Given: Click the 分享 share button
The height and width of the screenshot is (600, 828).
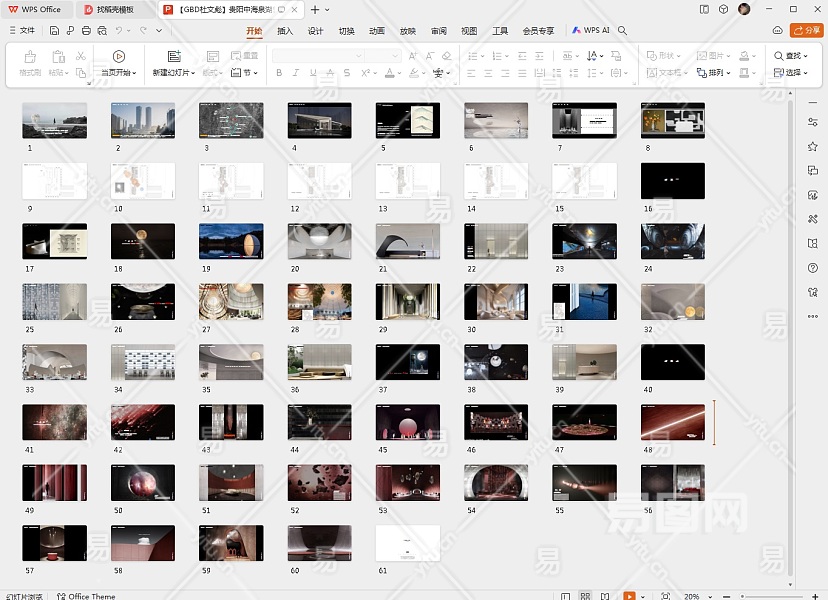Looking at the screenshot, I should (806, 31).
